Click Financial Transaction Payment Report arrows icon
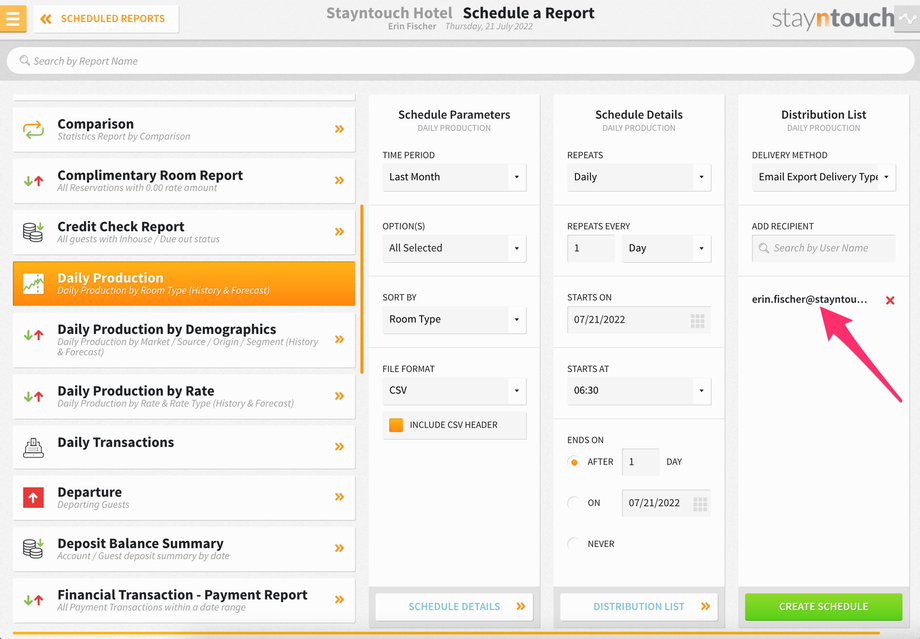Image resolution: width=920 pixels, height=639 pixels. click(x=33, y=600)
